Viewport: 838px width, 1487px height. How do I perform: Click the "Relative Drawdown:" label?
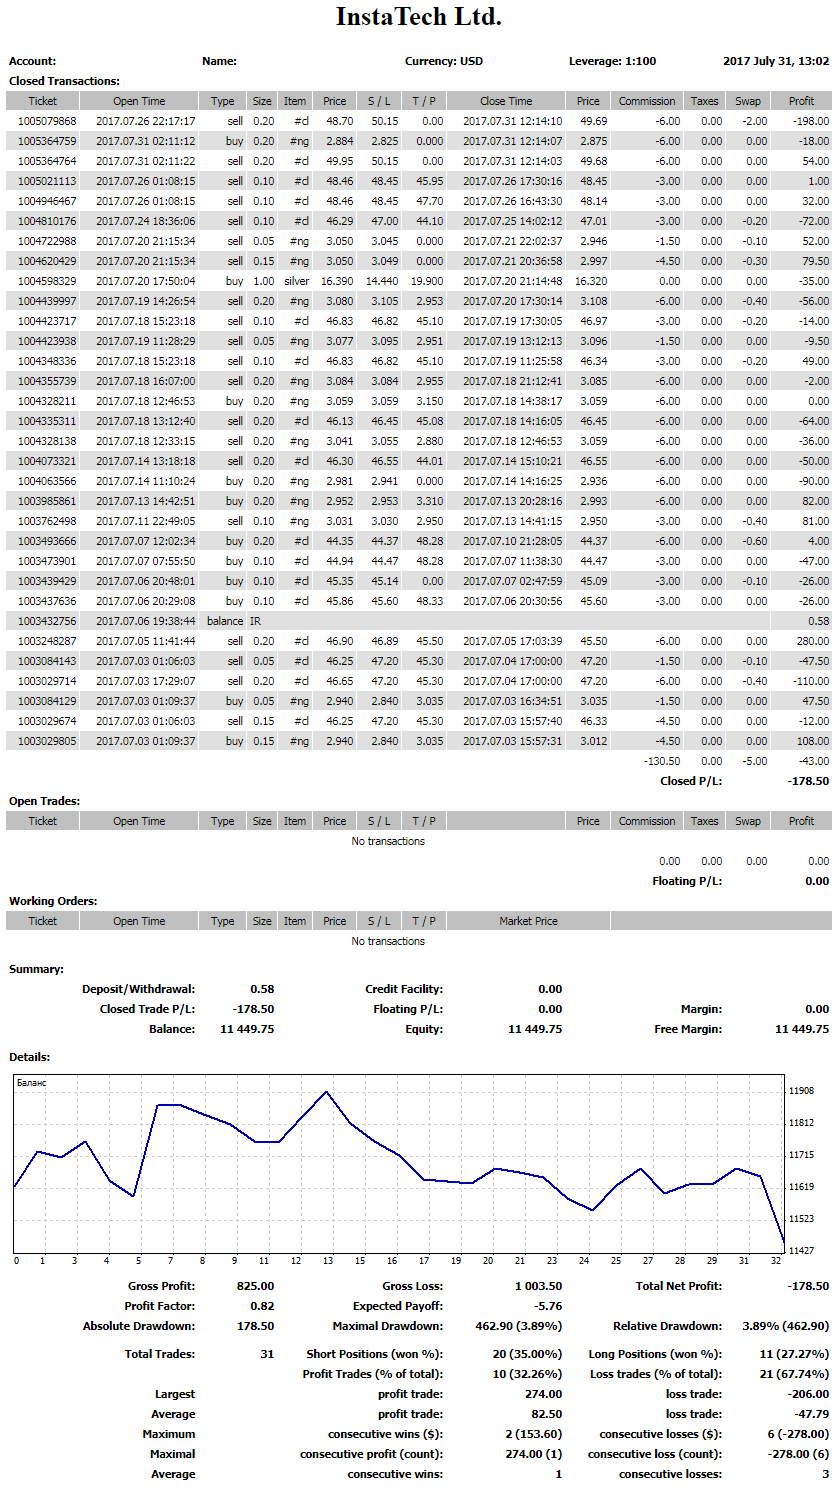click(667, 1326)
